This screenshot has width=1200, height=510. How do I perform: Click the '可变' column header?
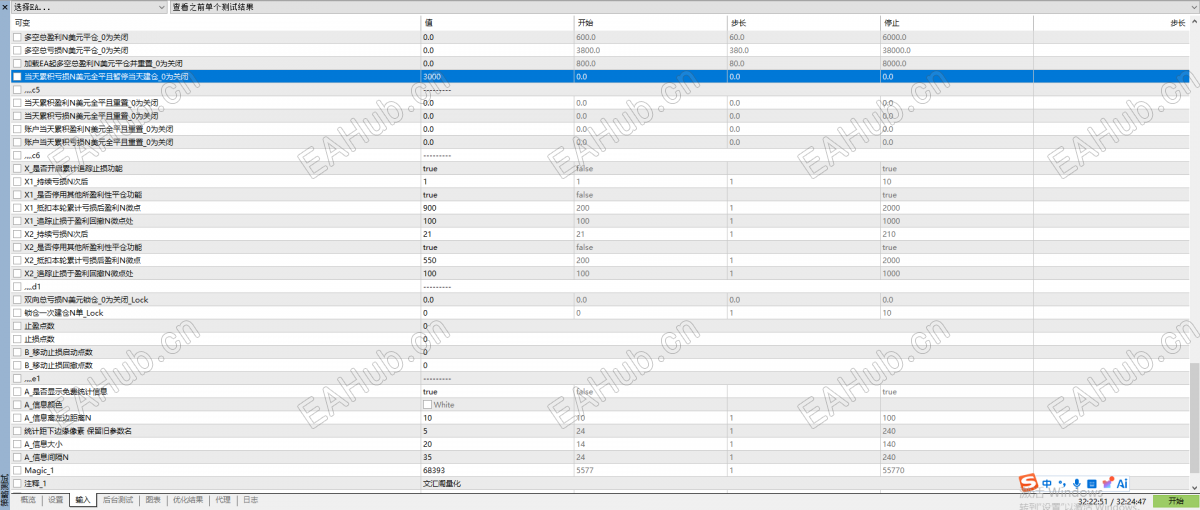pyautogui.click(x=215, y=22)
